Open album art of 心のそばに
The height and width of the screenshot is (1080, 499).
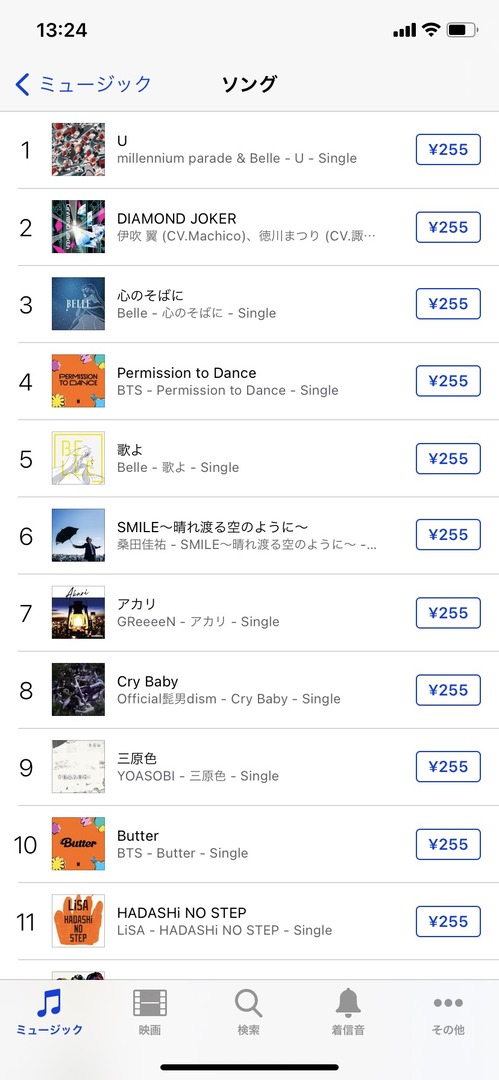pyautogui.click(x=79, y=304)
